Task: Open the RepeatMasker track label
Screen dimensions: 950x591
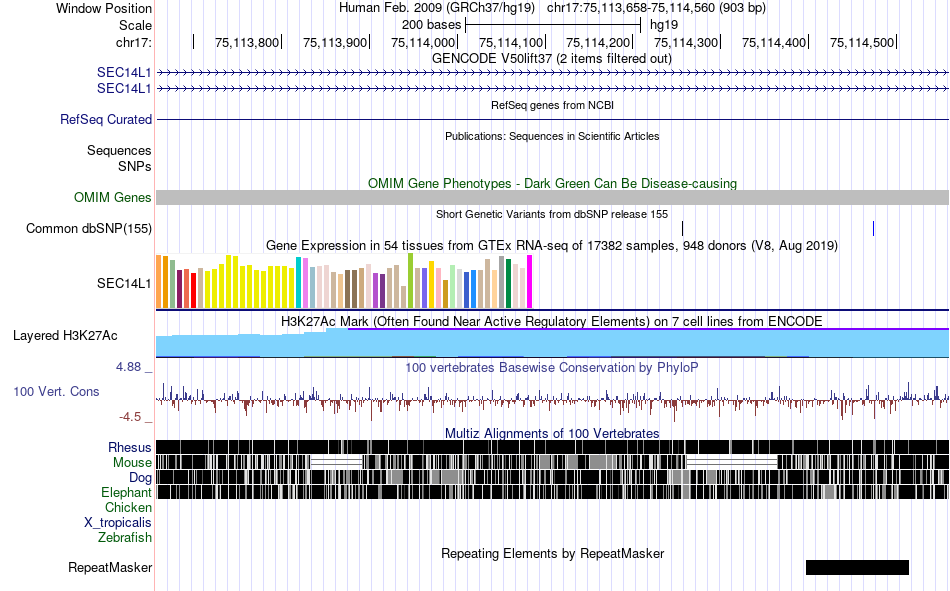Action: click(x=110, y=568)
